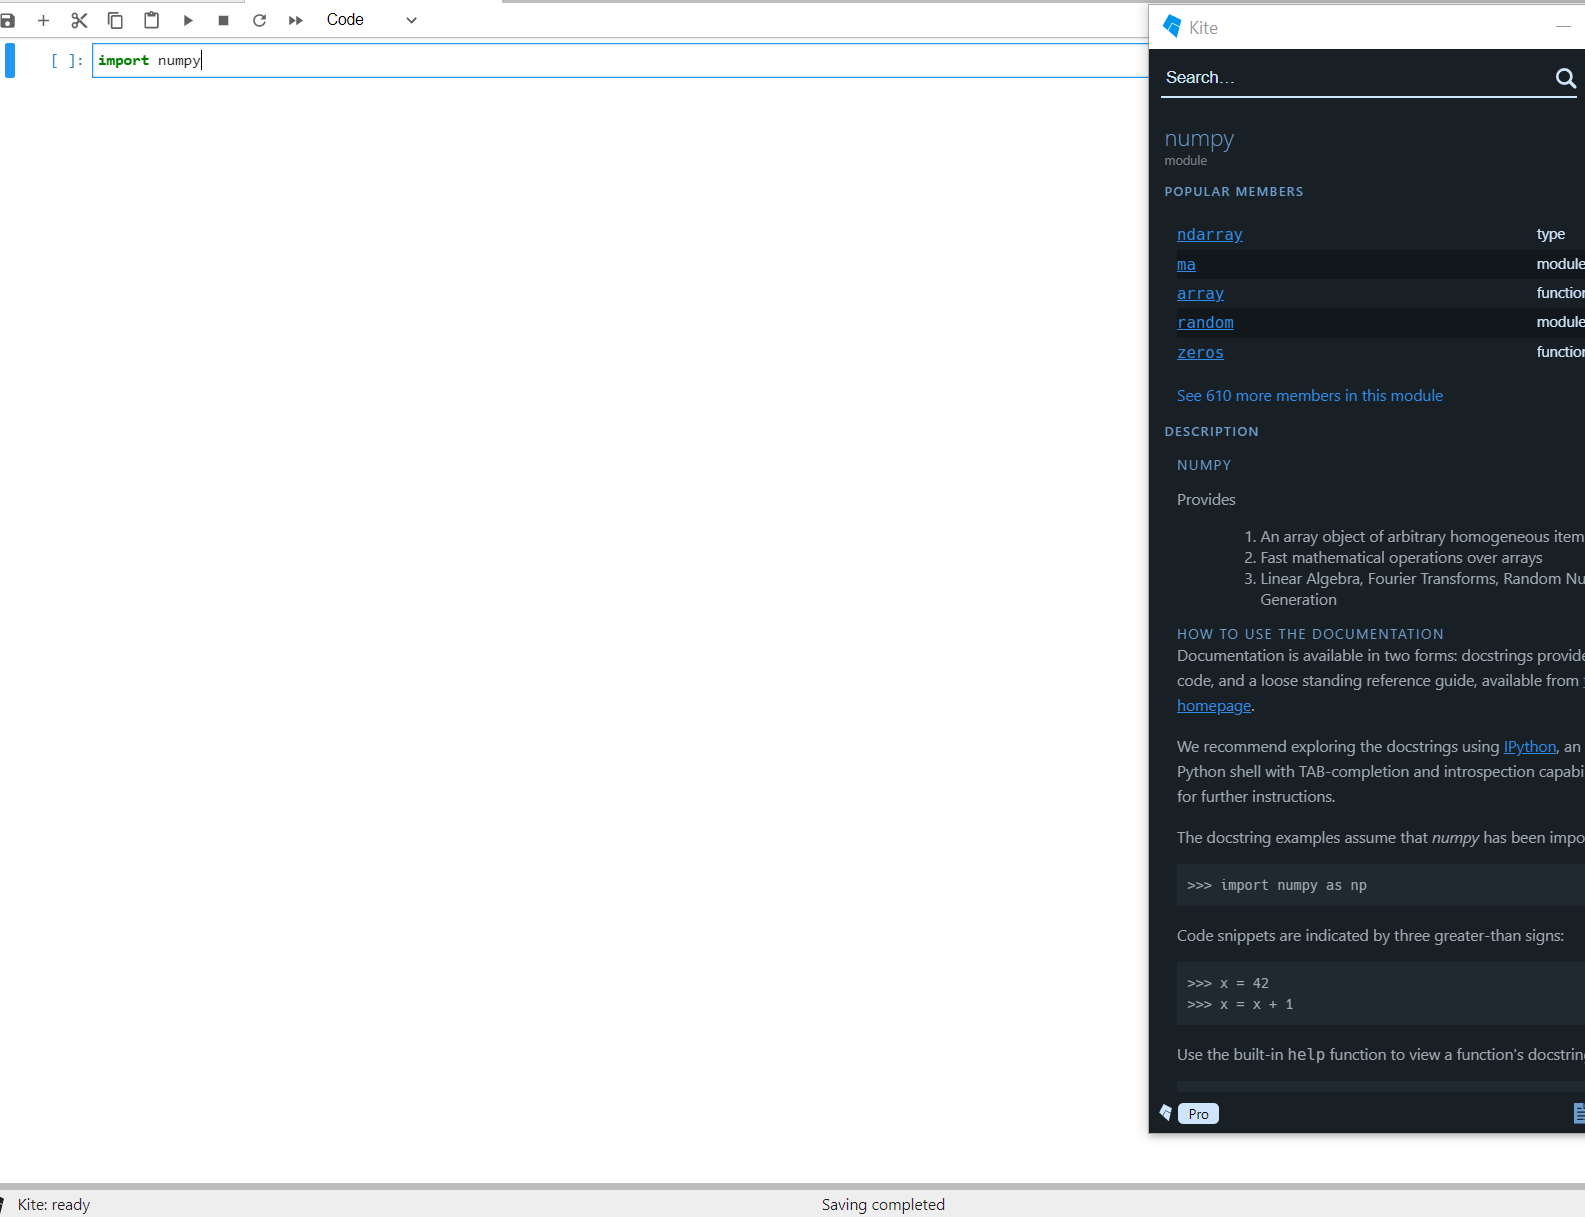Image resolution: width=1585 pixels, height=1217 pixels.
Task: Open the IPython link
Action: (1530, 746)
